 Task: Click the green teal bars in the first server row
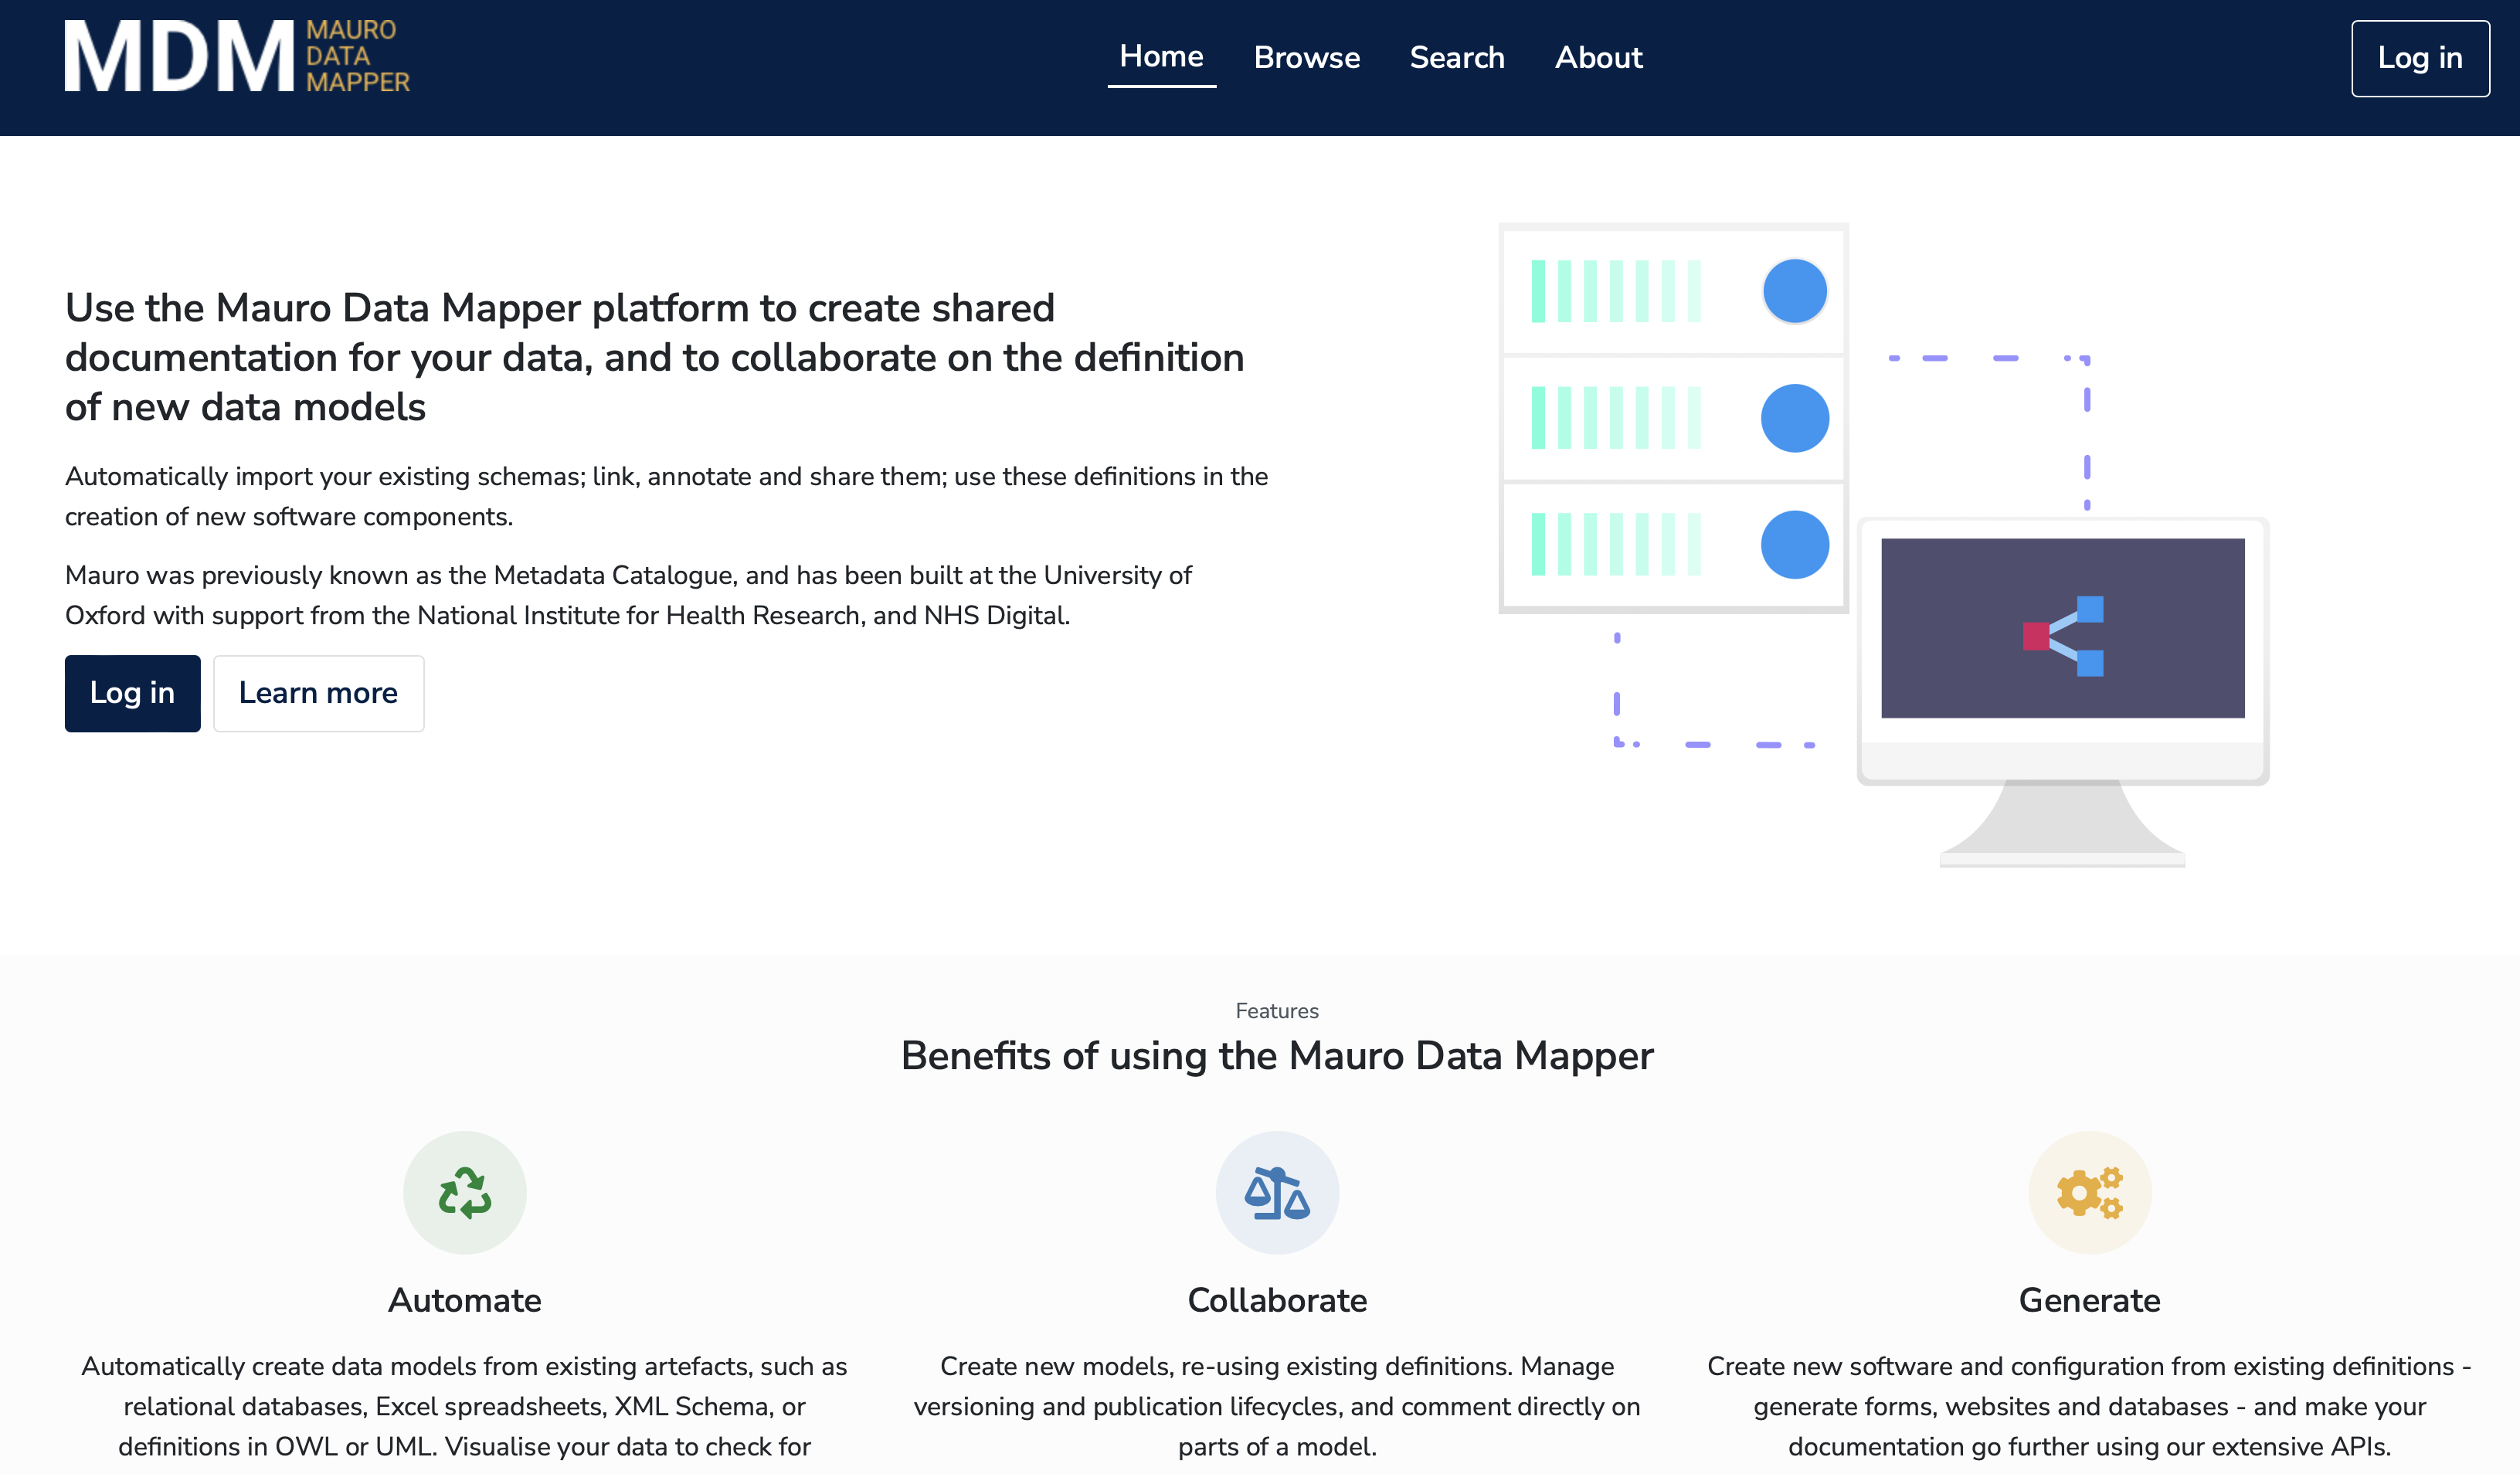point(1616,291)
